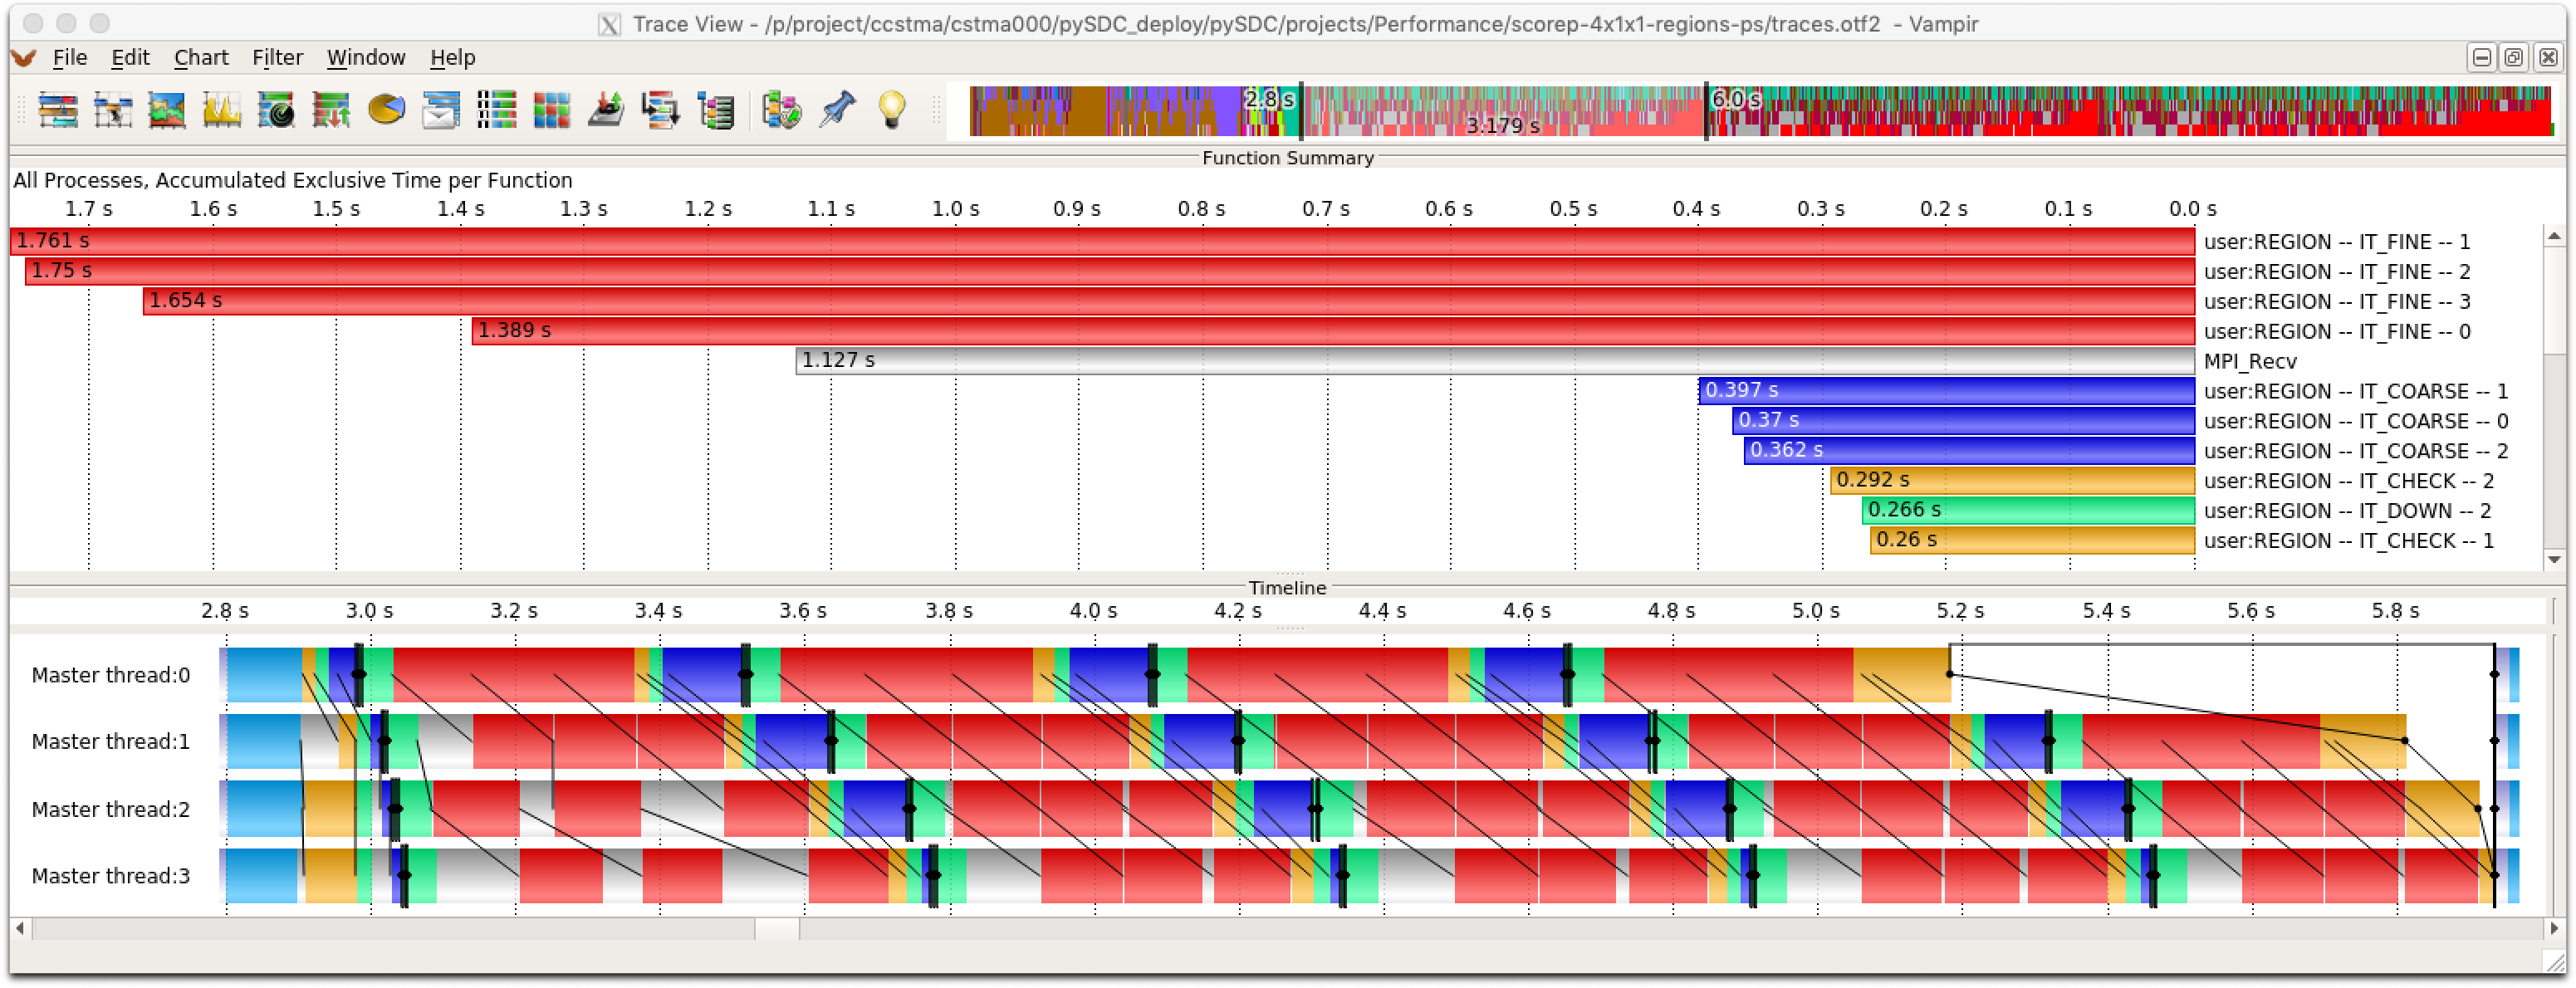The image size is (2576, 988).
Task: Select the MPI_Recv bar in Function Summary
Action: pyautogui.click(x=1494, y=361)
